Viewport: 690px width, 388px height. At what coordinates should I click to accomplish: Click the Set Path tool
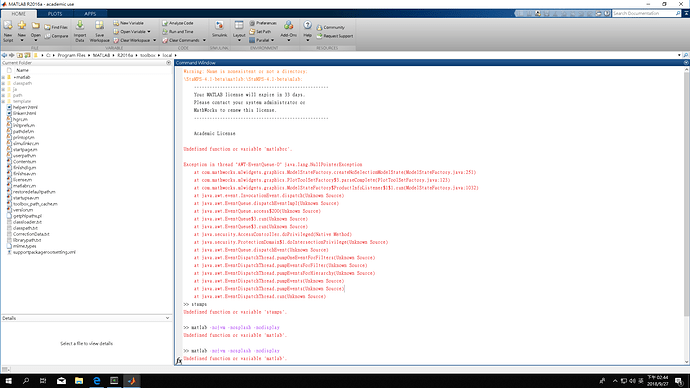tap(260, 32)
